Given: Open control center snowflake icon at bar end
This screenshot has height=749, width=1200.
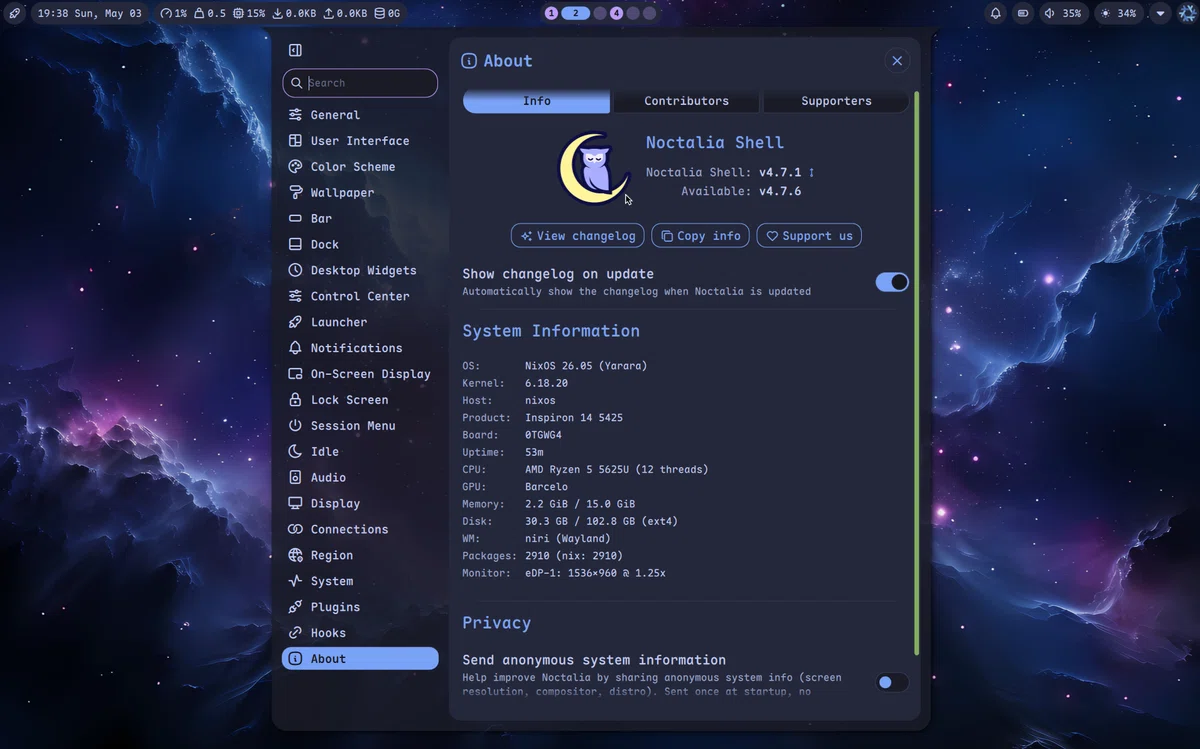Looking at the screenshot, I should pos(1187,13).
